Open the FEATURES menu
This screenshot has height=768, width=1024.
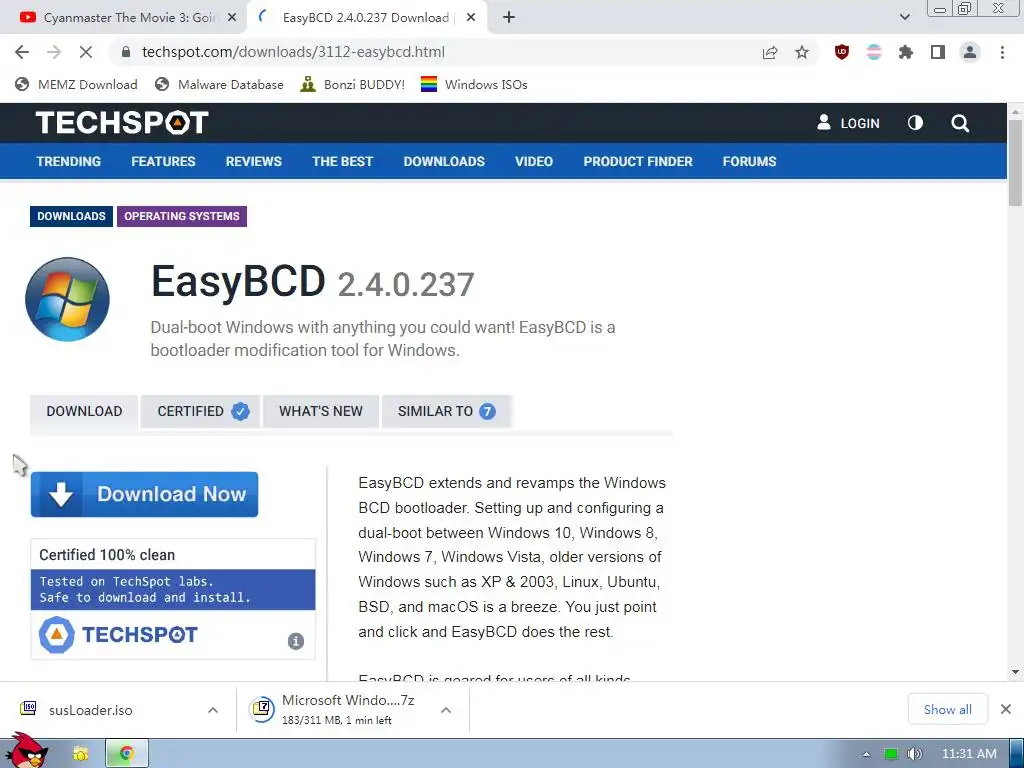pyautogui.click(x=163, y=161)
